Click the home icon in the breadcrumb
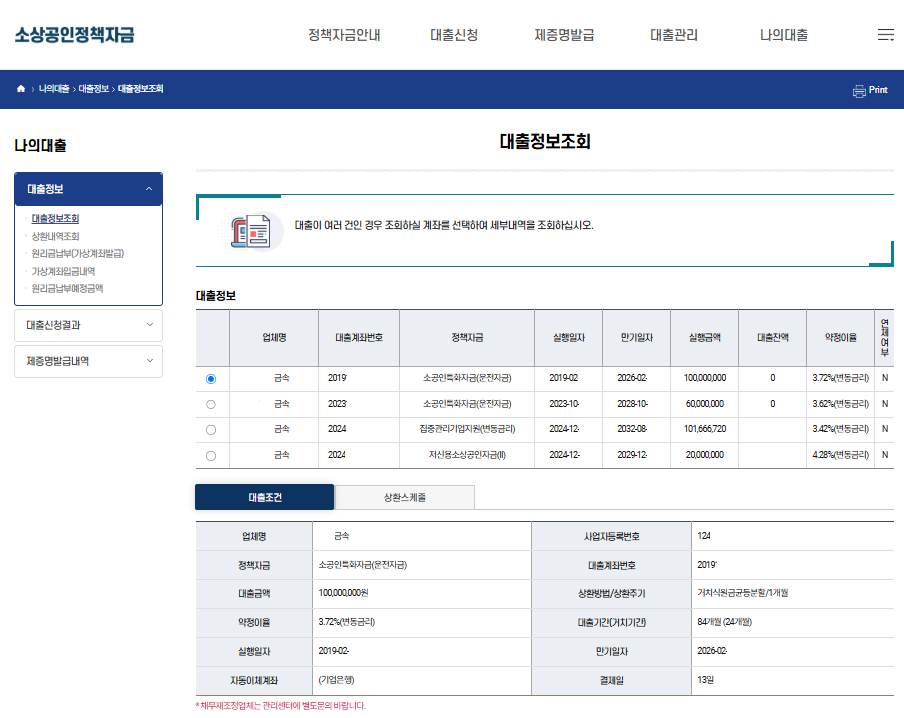 tap(20, 89)
